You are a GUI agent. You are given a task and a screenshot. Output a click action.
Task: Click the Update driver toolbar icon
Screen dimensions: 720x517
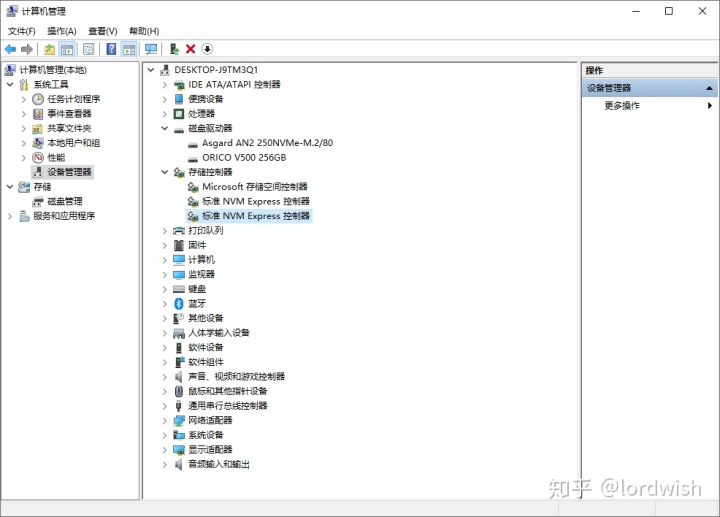[x=174, y=49]
